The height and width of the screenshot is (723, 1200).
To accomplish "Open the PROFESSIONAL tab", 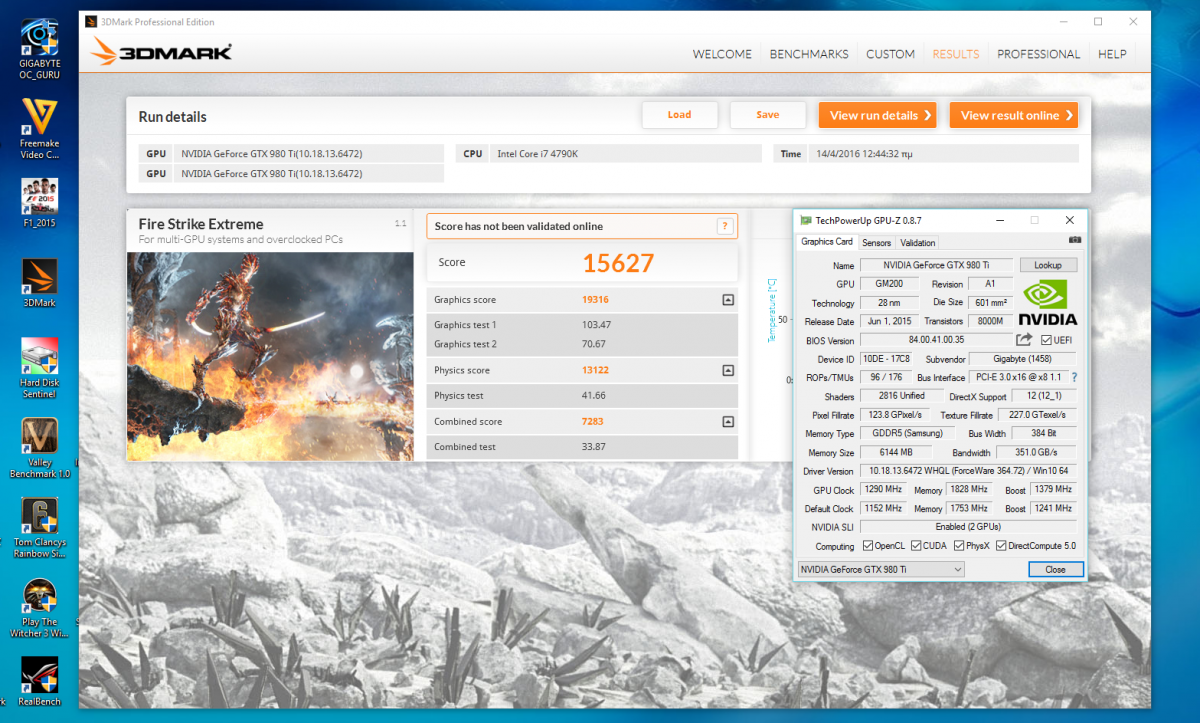I will [1038, 54].
